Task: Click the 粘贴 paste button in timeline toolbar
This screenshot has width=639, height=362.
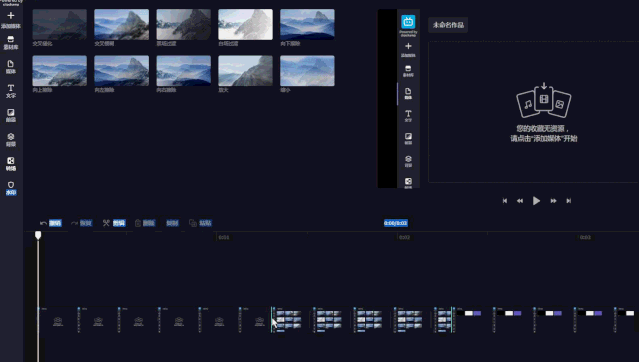Action: pos(200,223)
